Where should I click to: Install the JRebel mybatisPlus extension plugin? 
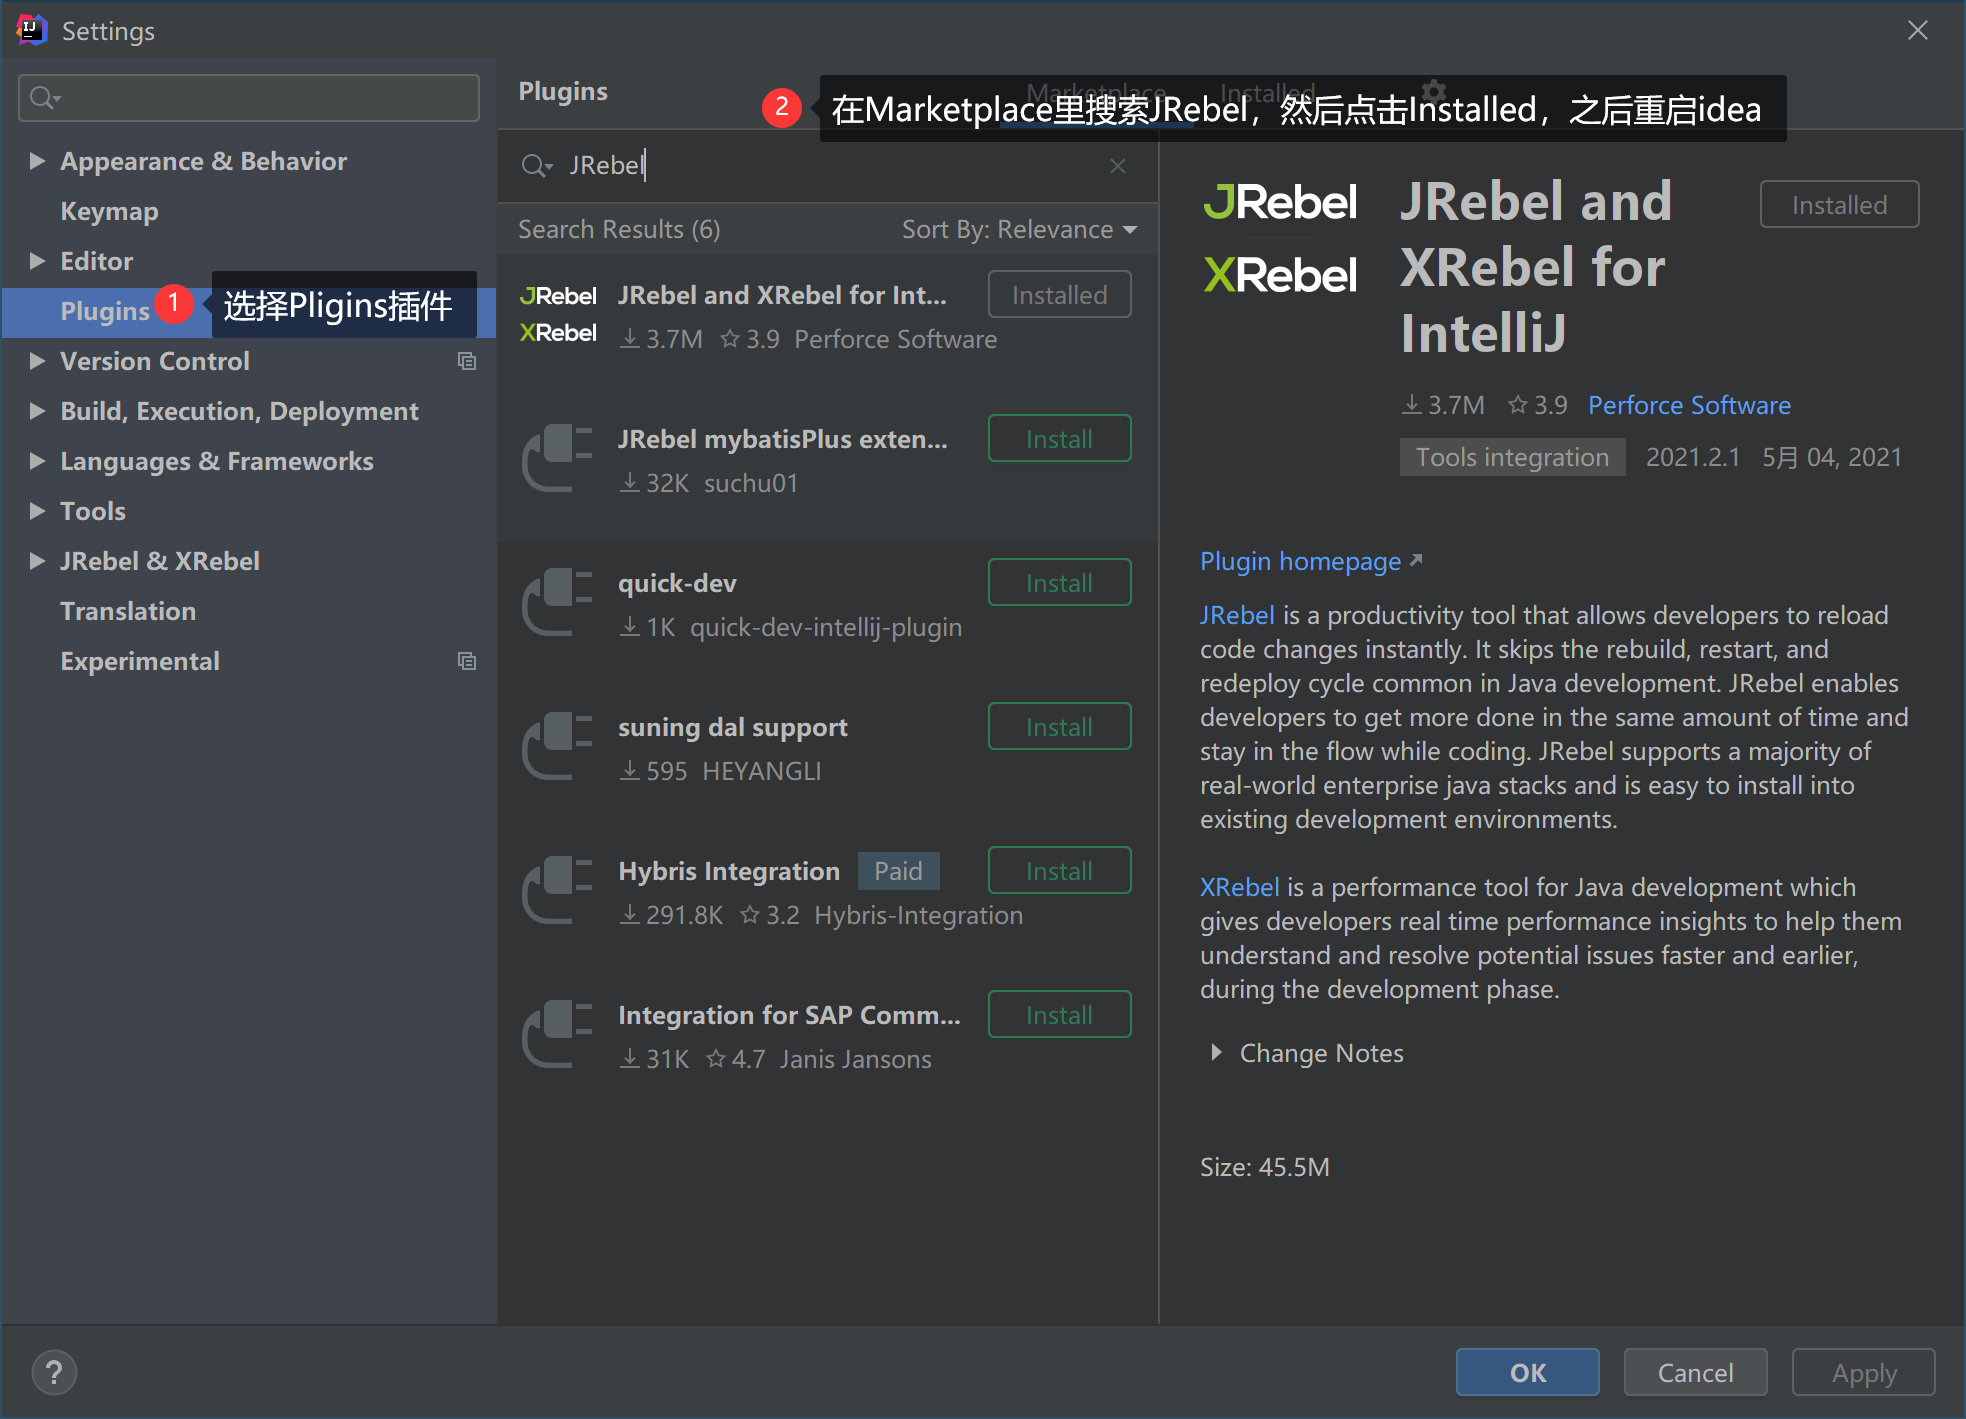pyautogui.click(x=1059, y=438)
